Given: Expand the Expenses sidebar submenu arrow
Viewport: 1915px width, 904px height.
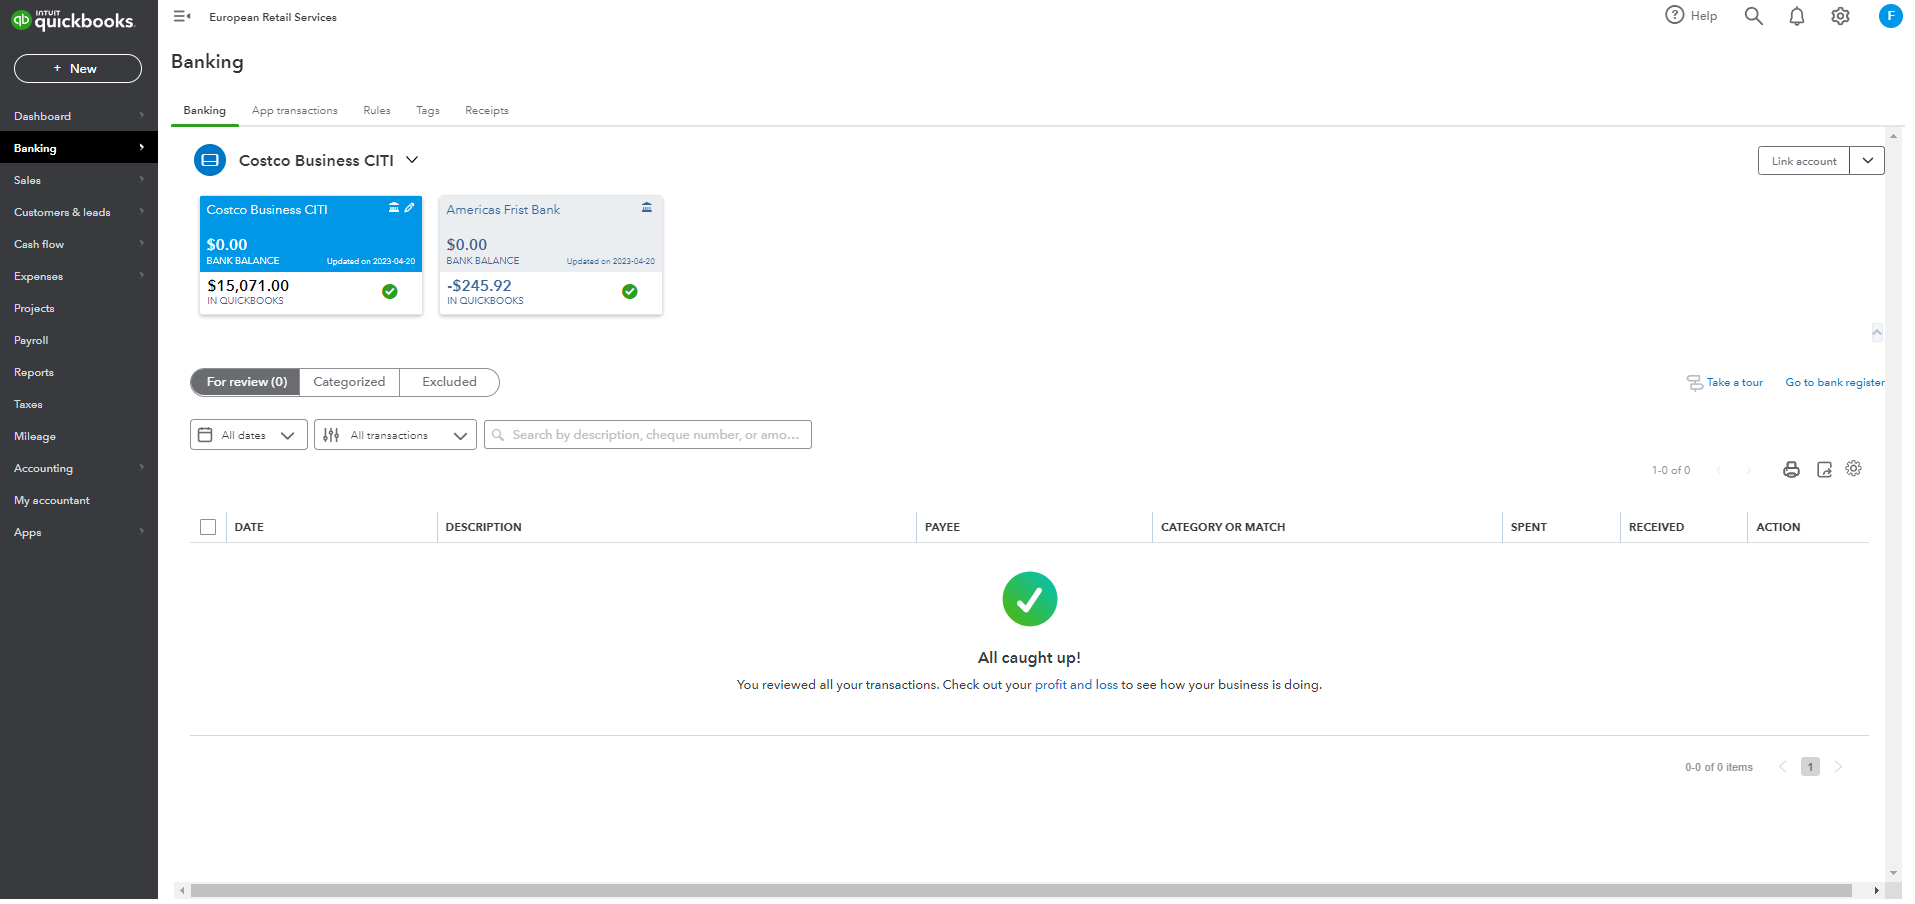Looking at the screenshot, I should tap(142, 276).
